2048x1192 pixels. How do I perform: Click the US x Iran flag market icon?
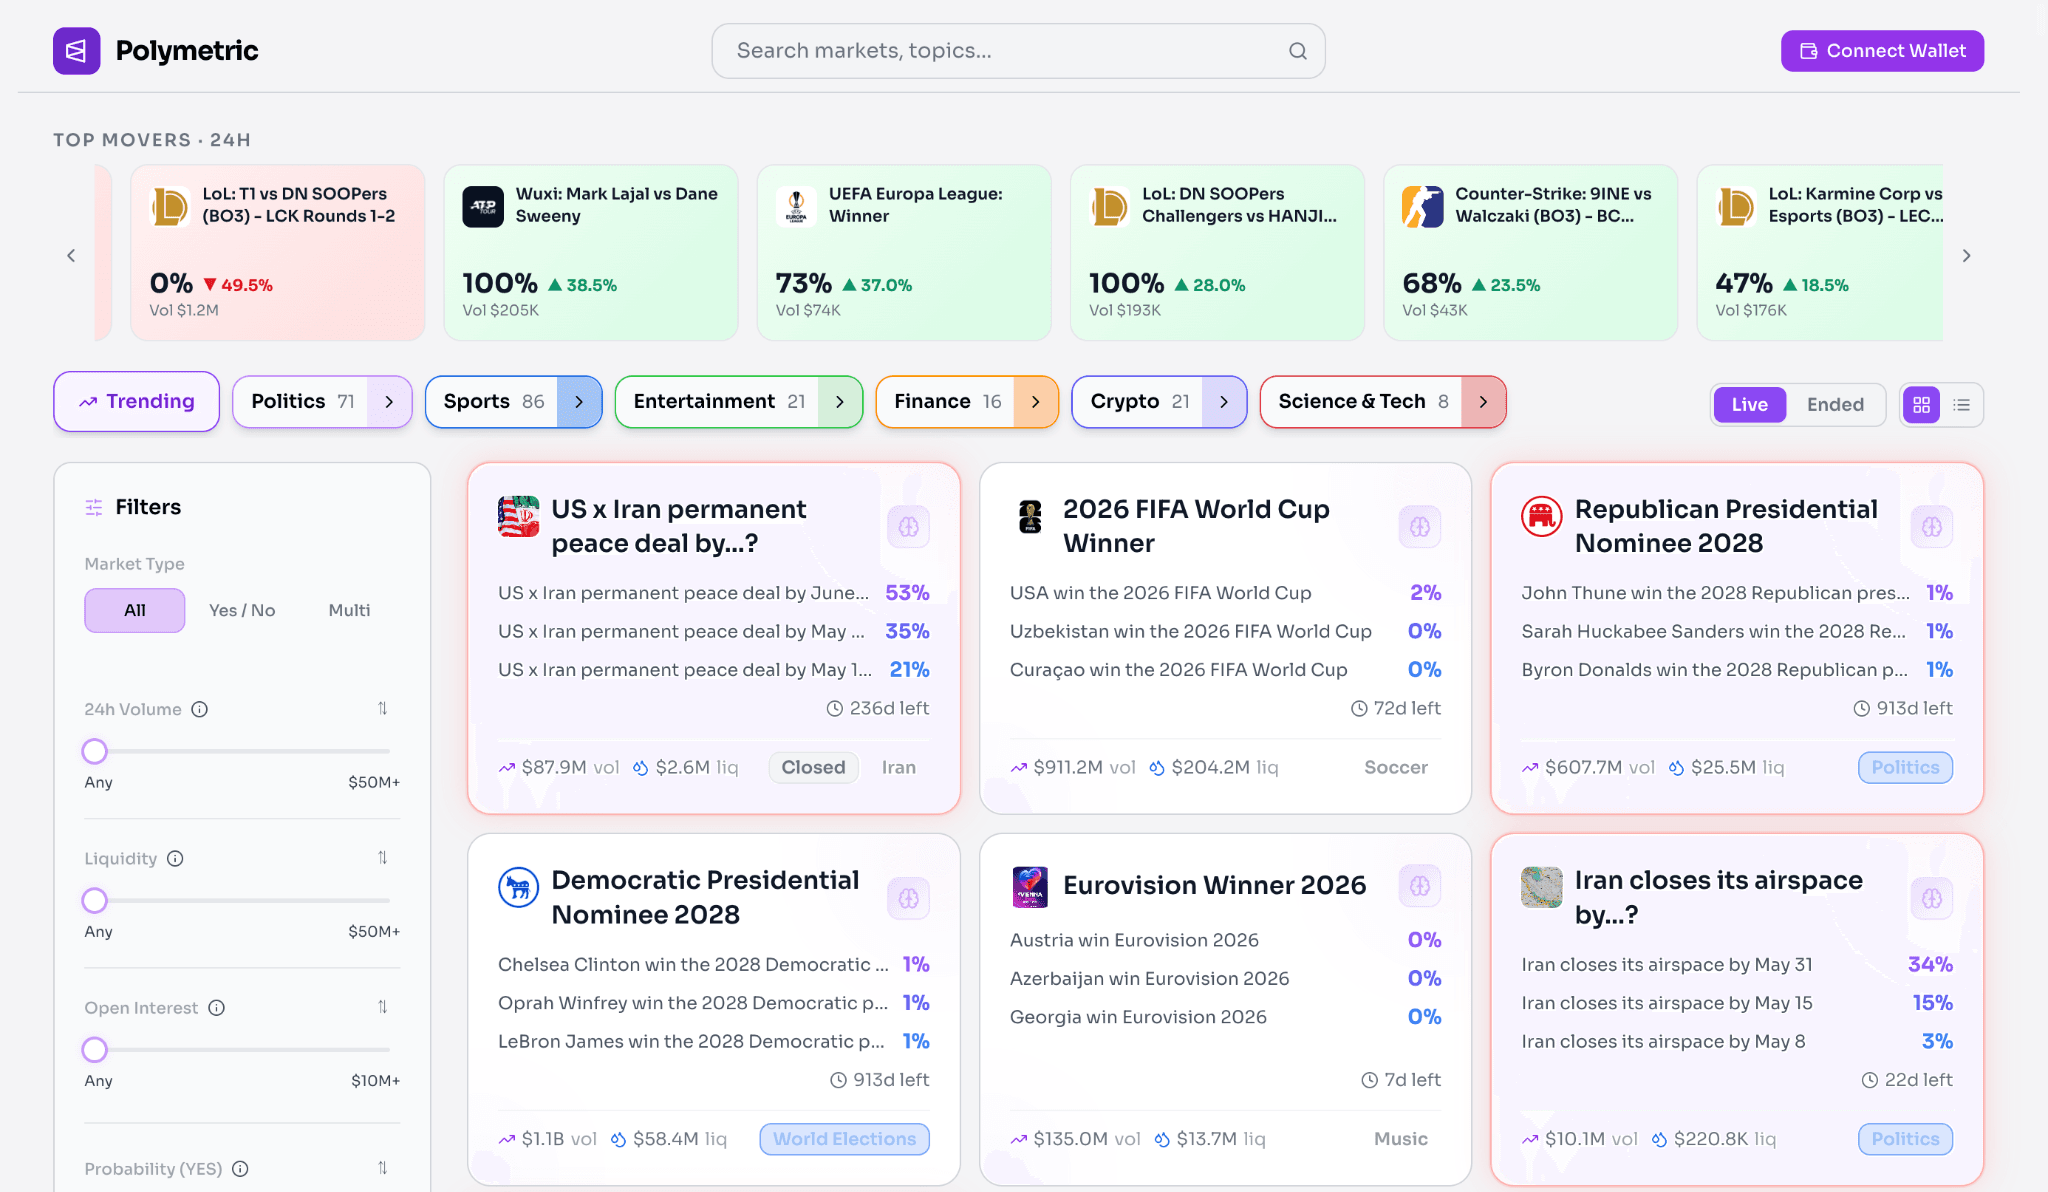tap(518, 516)
